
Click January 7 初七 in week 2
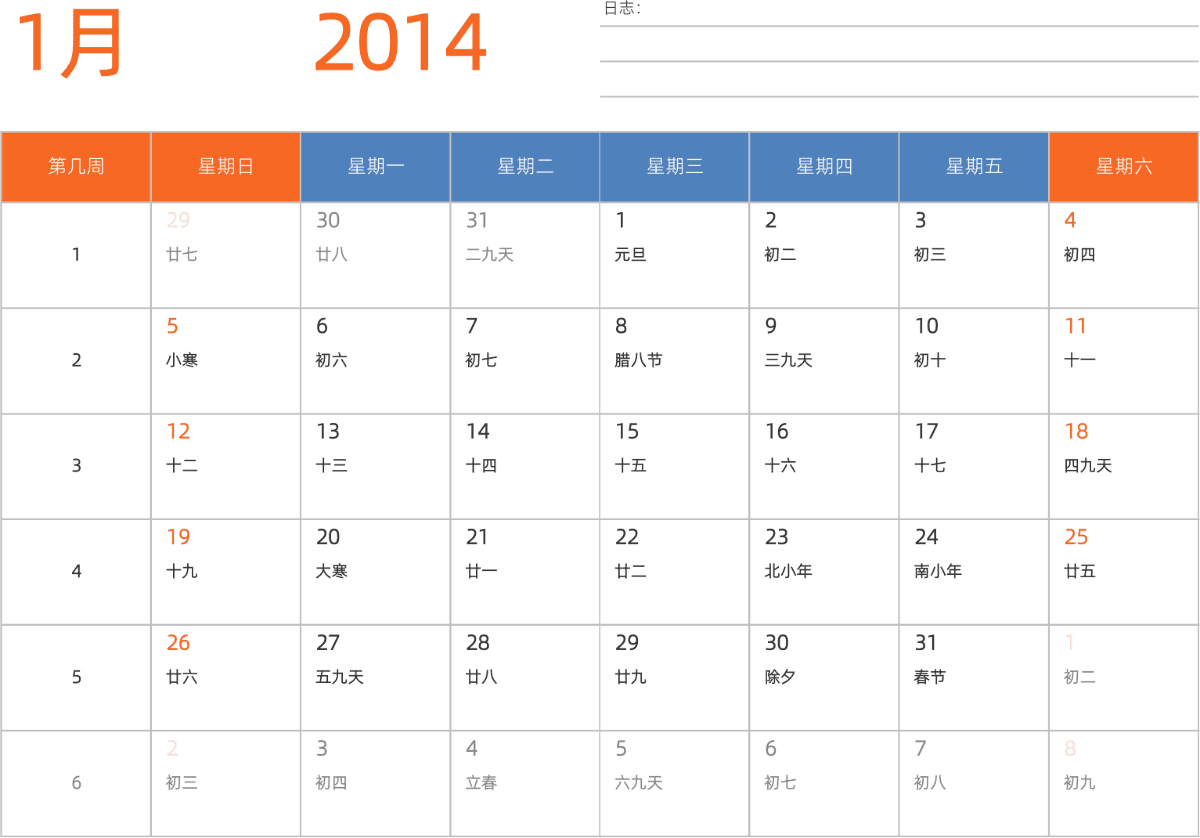click(x=525, y=361)
